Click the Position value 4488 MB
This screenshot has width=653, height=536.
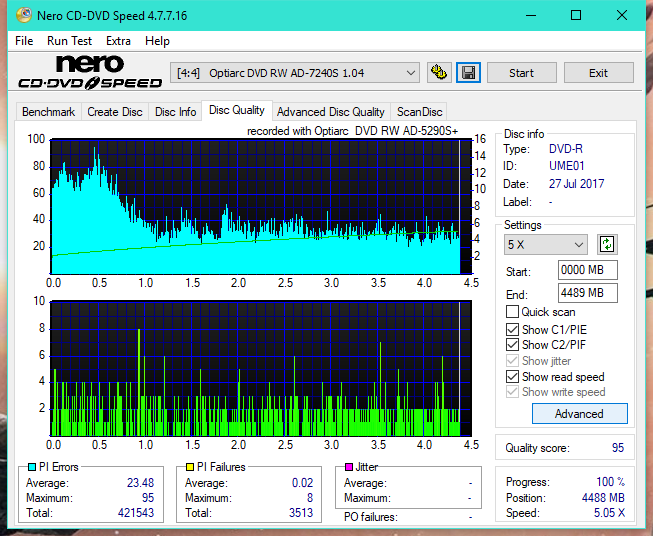click(603, 498)
